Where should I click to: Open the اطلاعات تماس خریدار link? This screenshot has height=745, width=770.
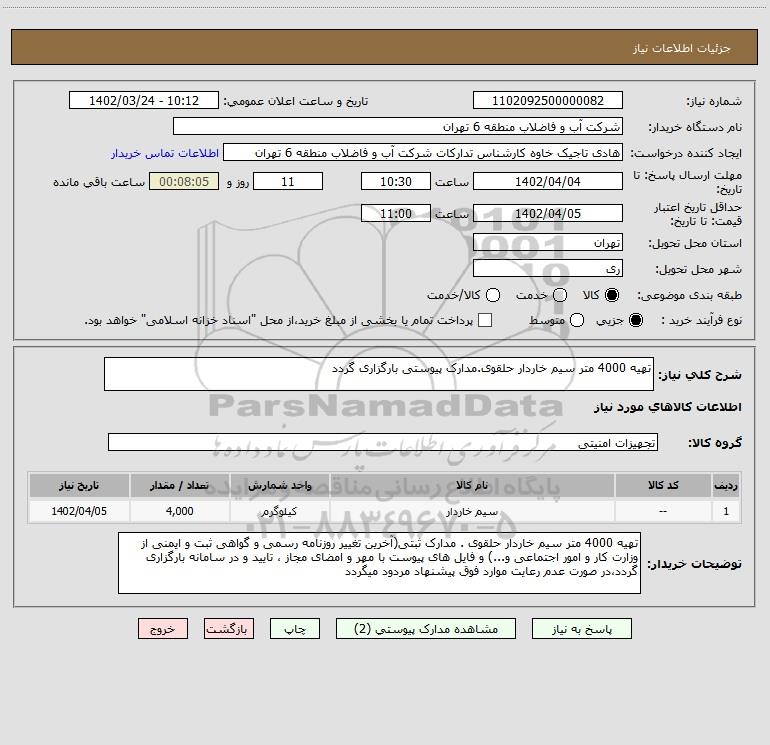(x=165, y=153)
